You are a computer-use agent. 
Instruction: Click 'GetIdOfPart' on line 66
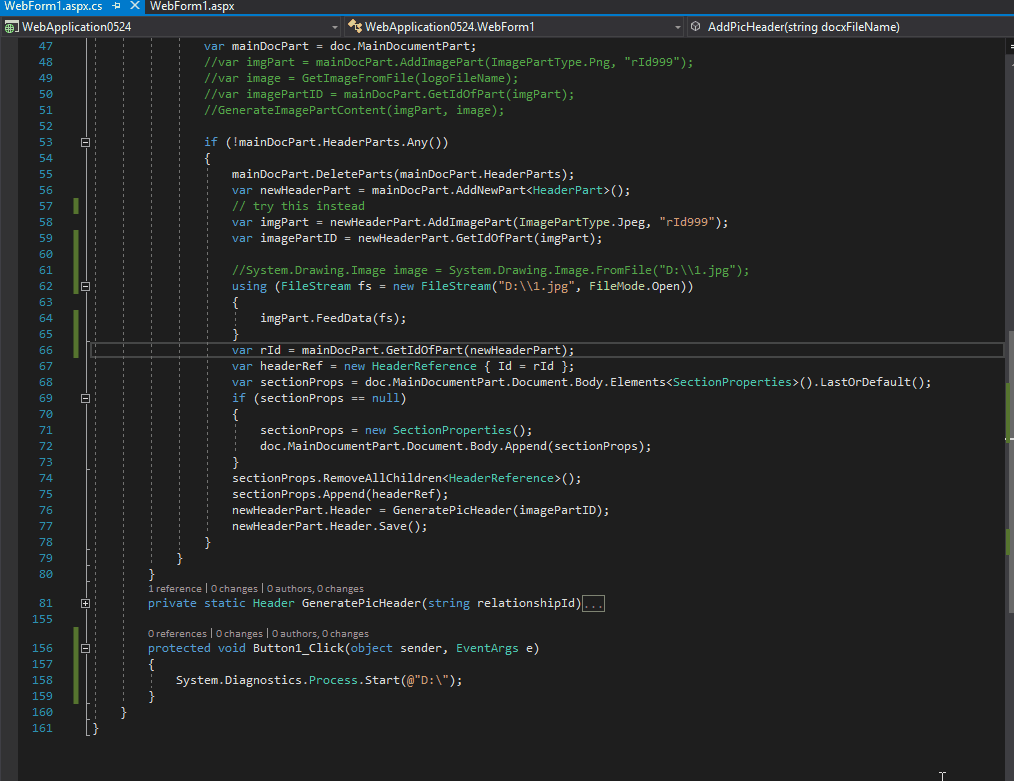coord(424,350)
